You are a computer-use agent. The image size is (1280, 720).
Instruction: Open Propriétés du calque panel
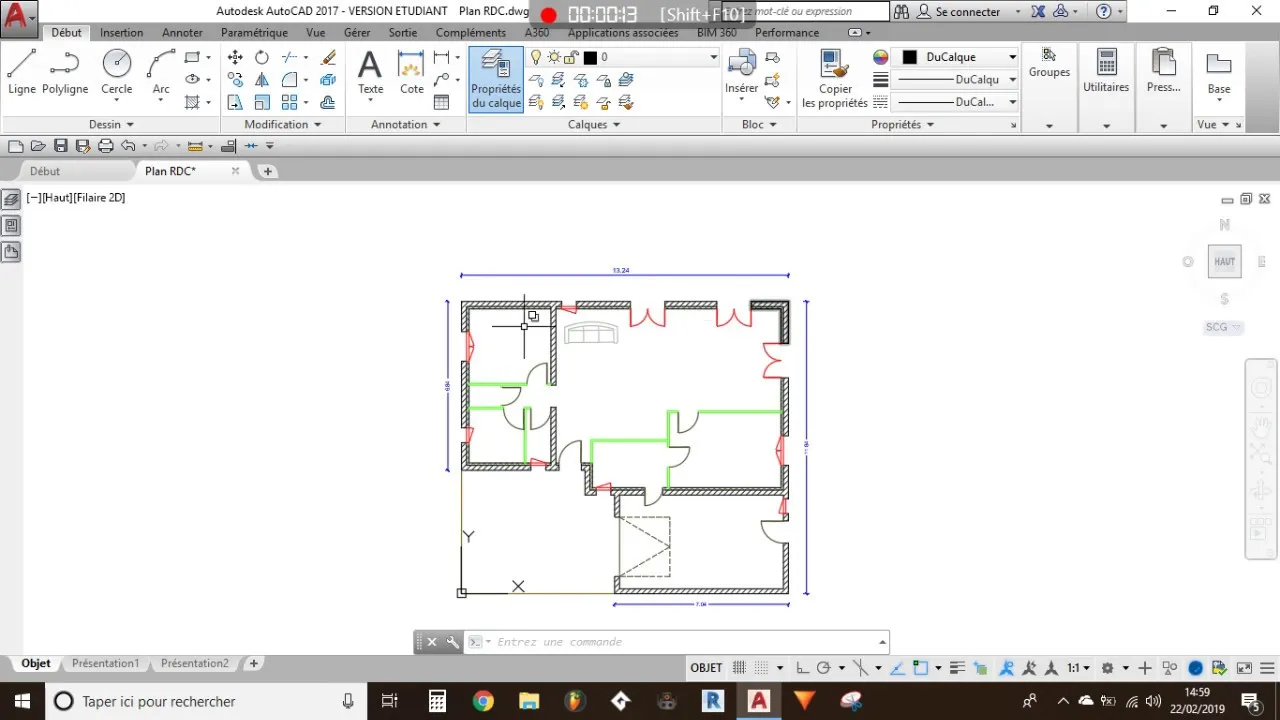(x=496, y=79)
